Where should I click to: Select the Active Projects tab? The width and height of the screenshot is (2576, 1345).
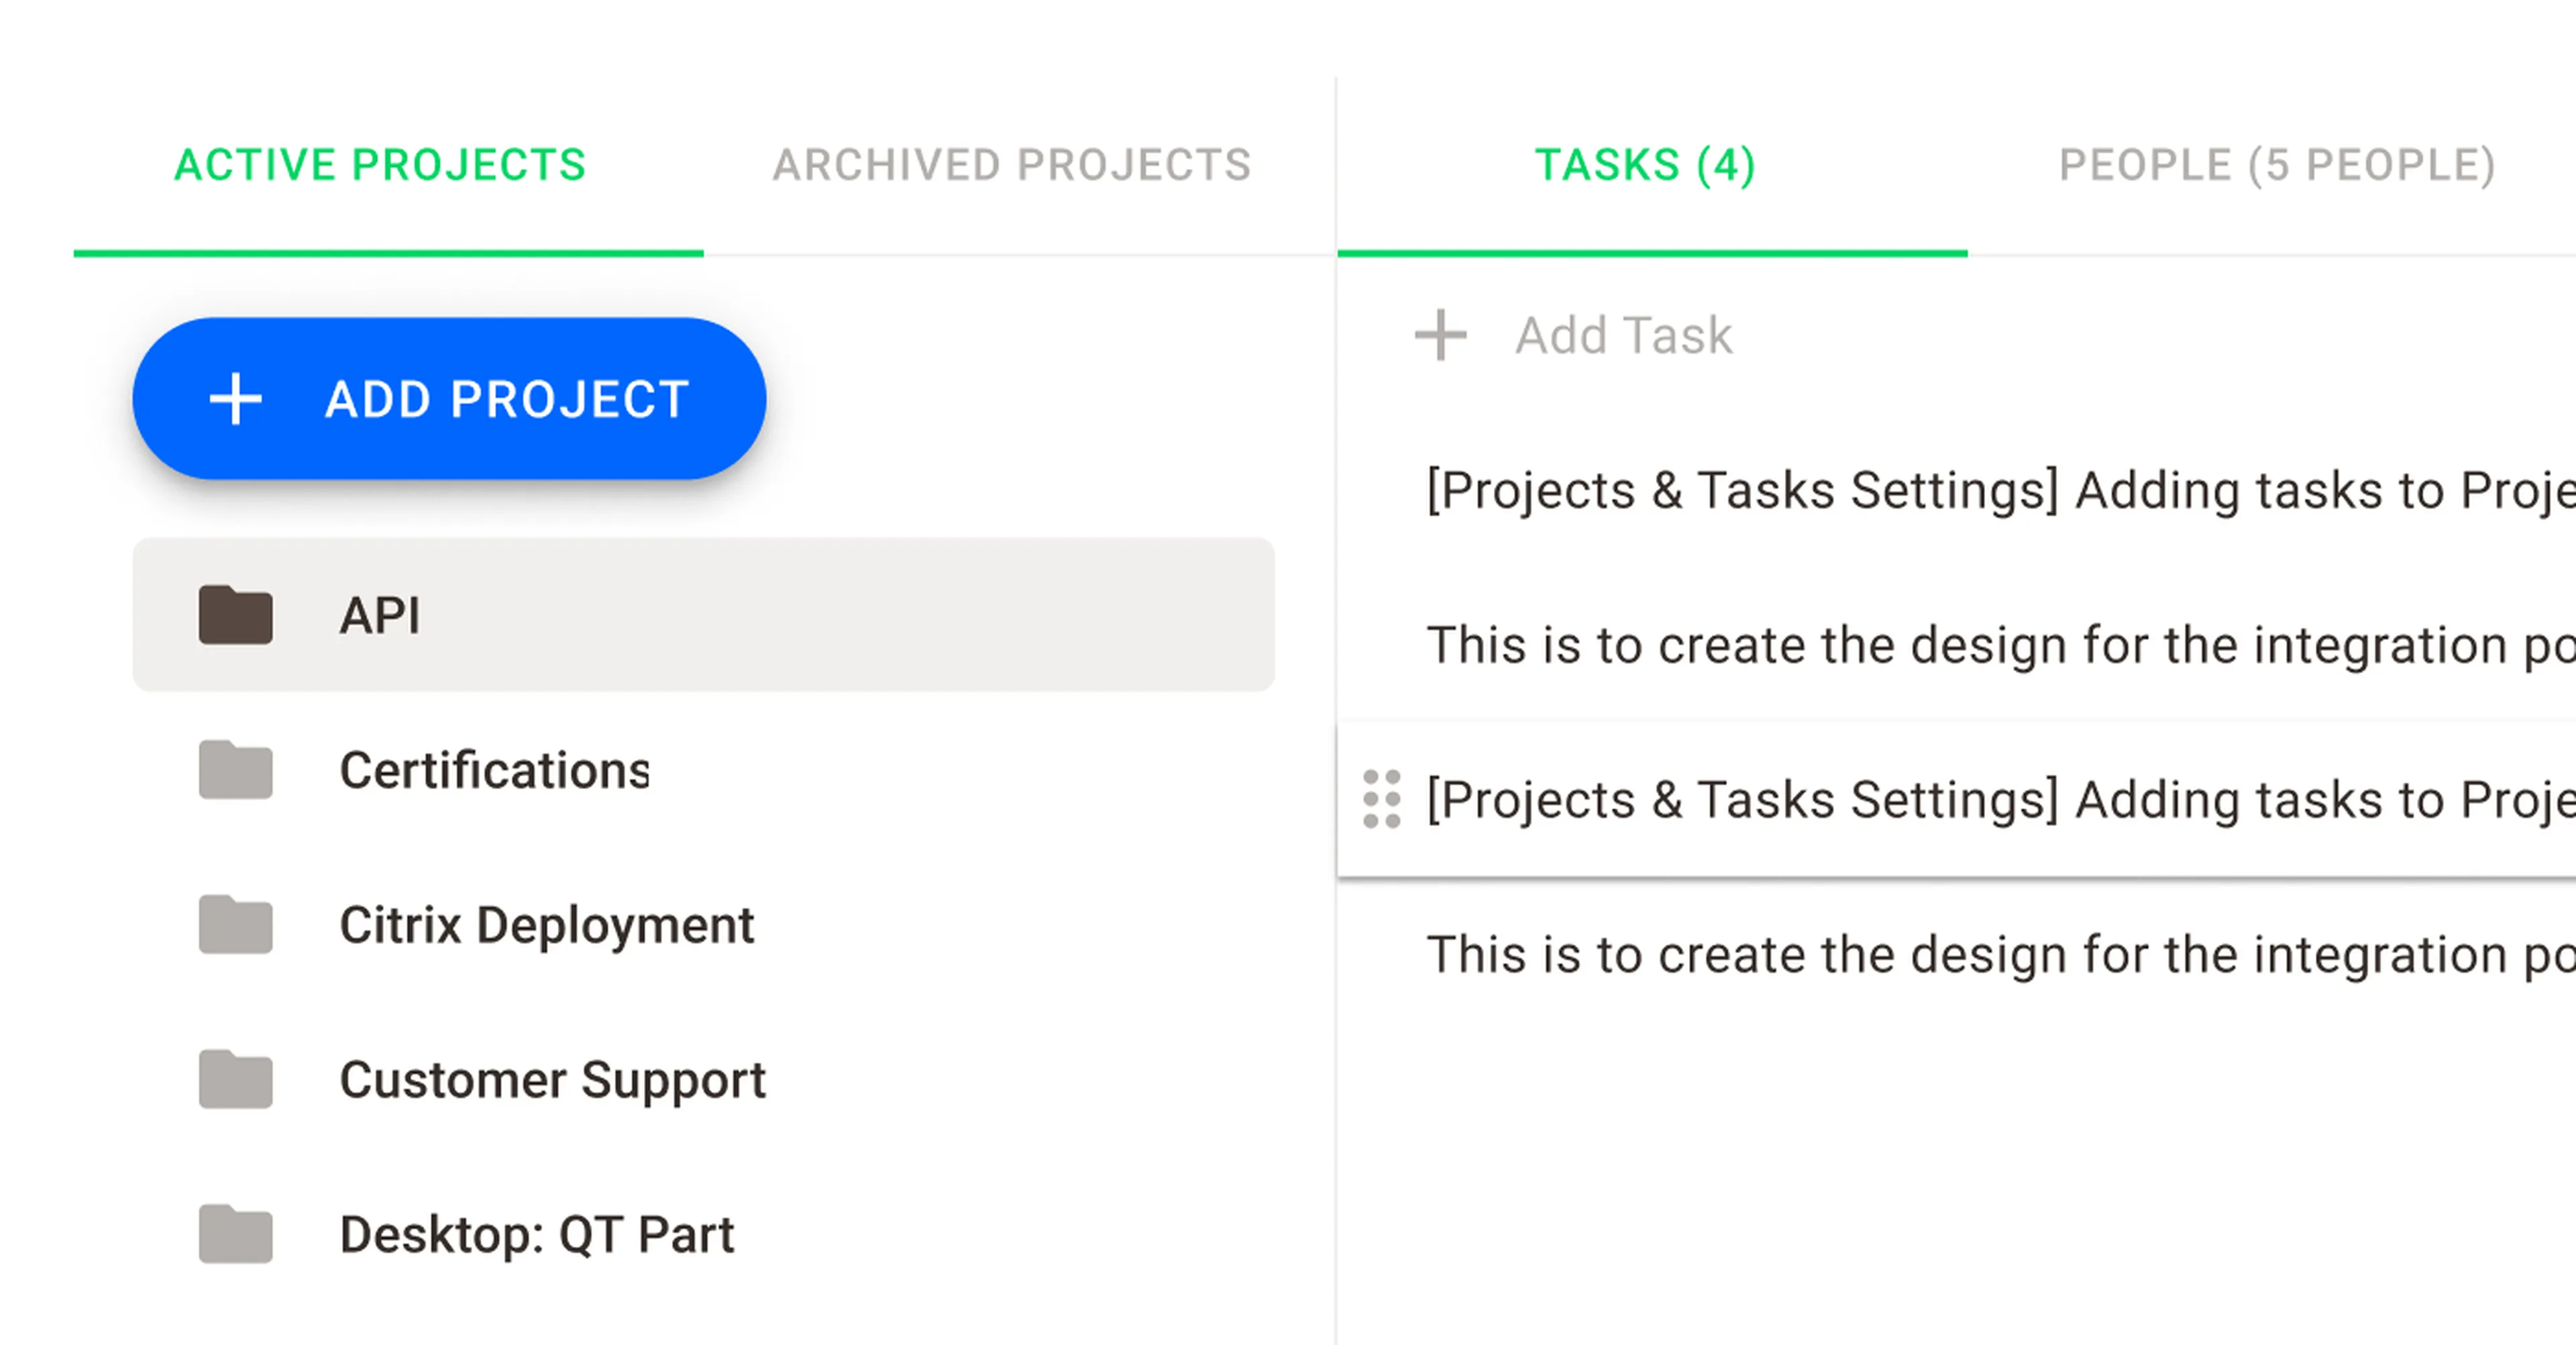tap(380, 165)
